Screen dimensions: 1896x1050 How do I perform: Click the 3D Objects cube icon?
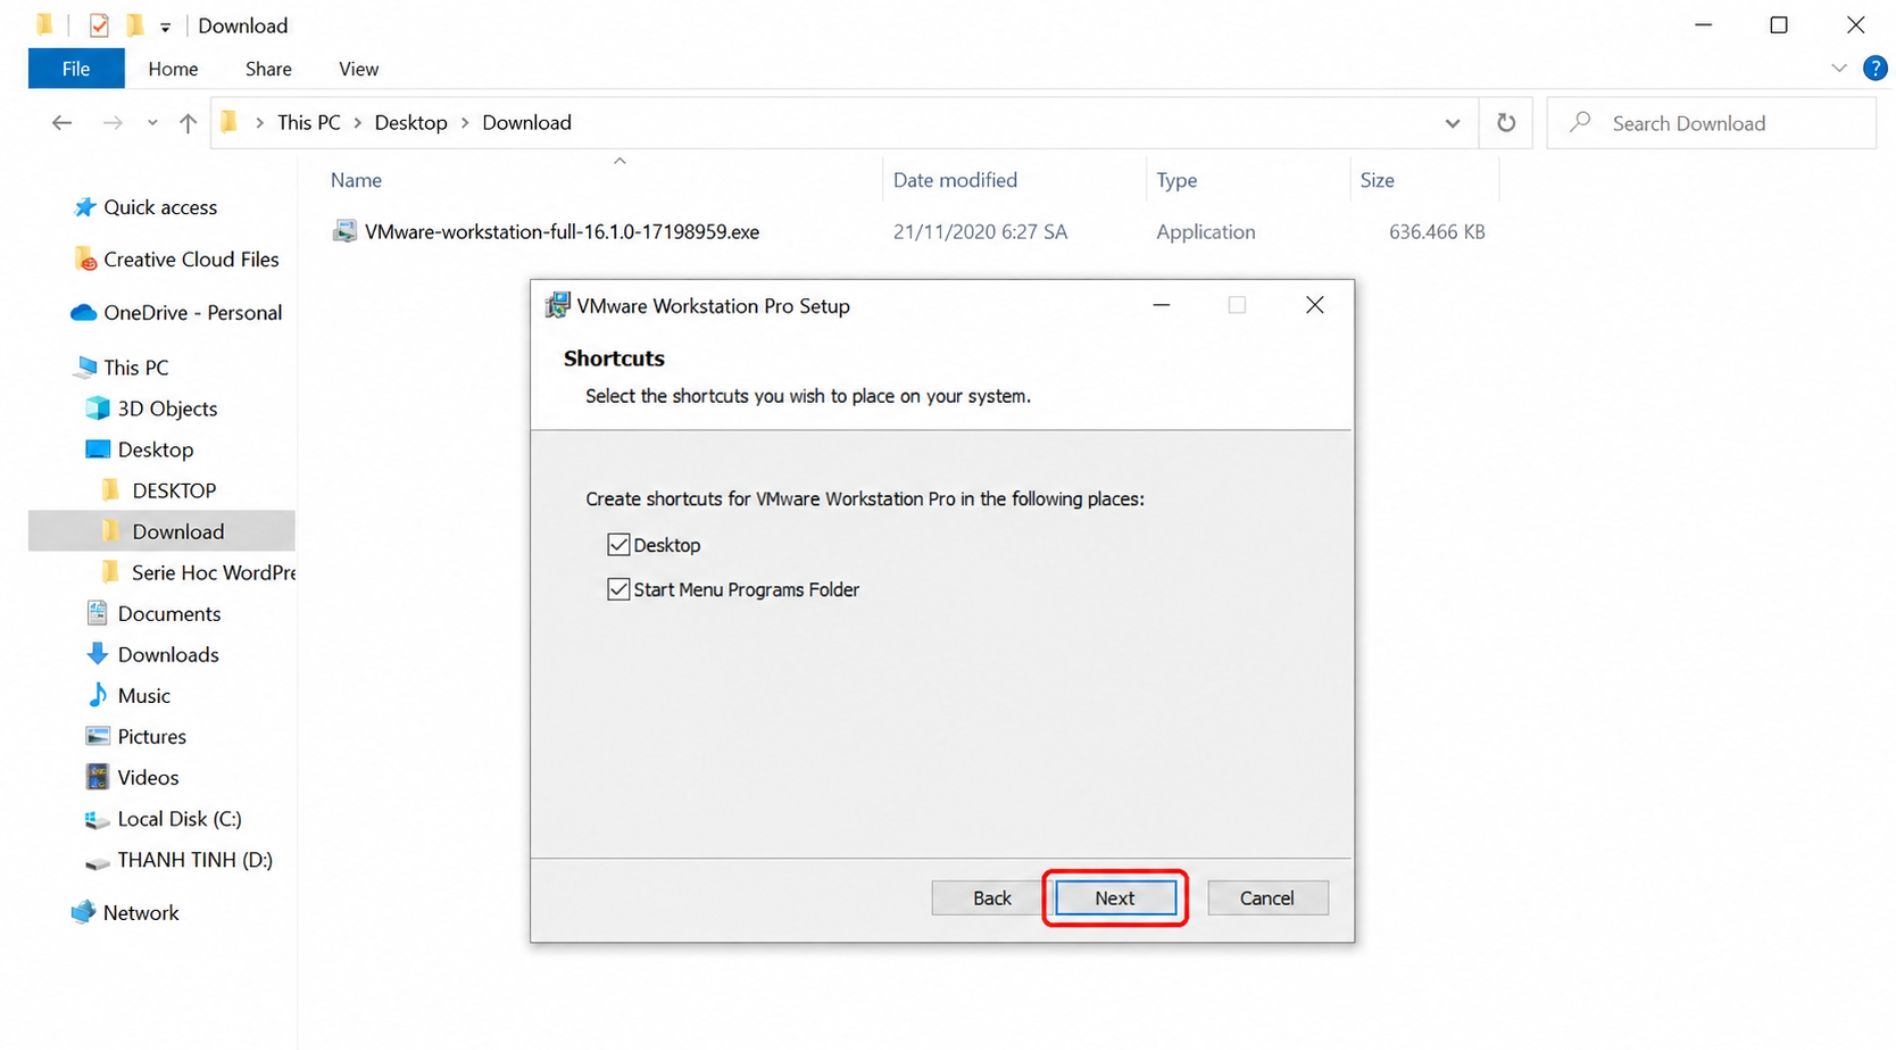point(97,408)
